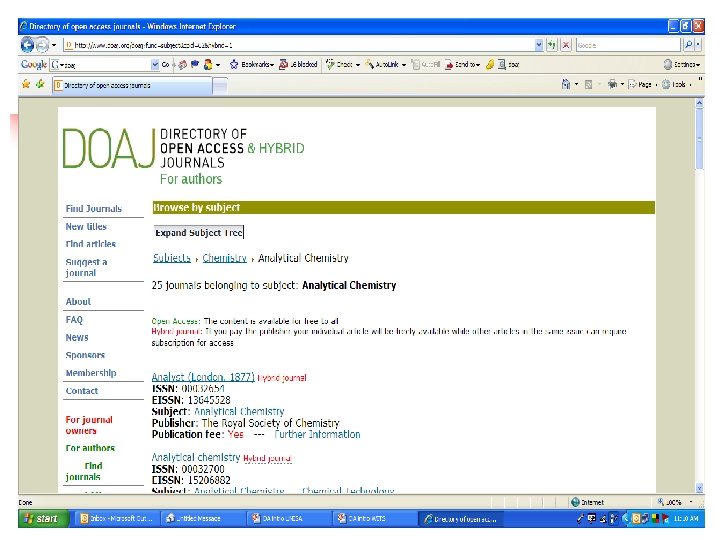Viewport: 720px width, 540px height.
Task: Click the Google Toolbar search field
Action: (x=101, y=65)
